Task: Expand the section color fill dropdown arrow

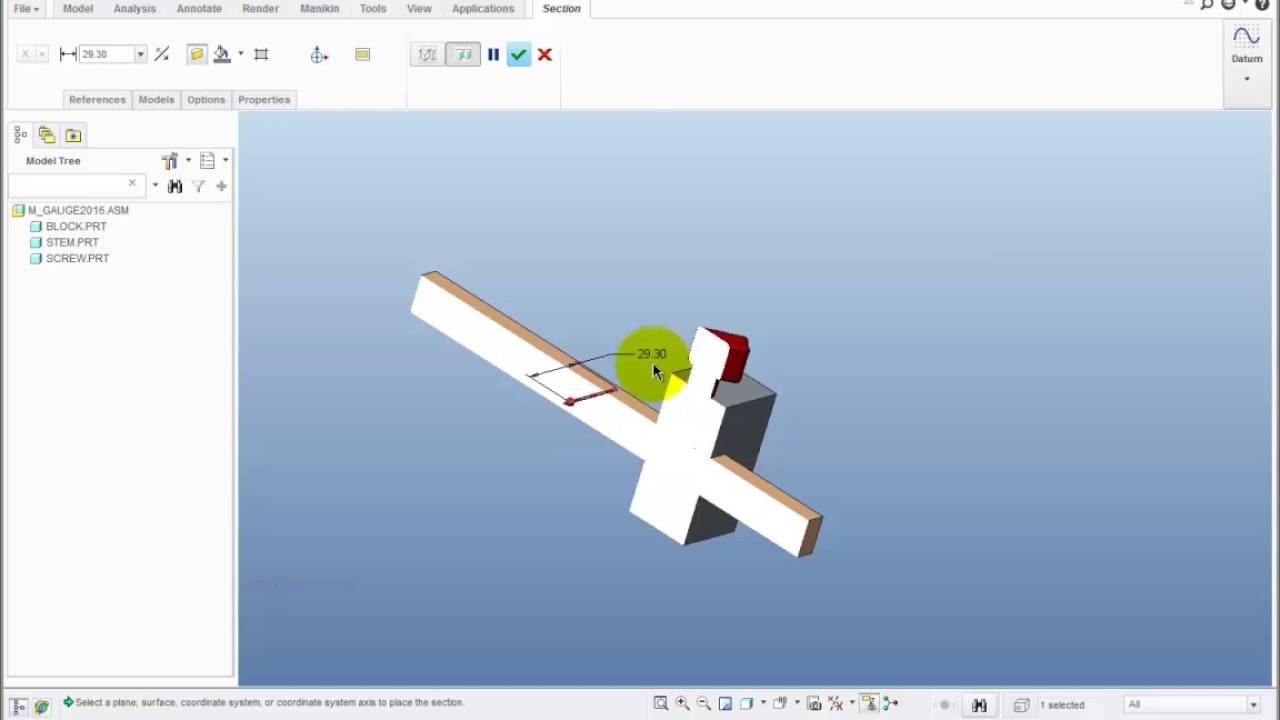Action: 241,54
